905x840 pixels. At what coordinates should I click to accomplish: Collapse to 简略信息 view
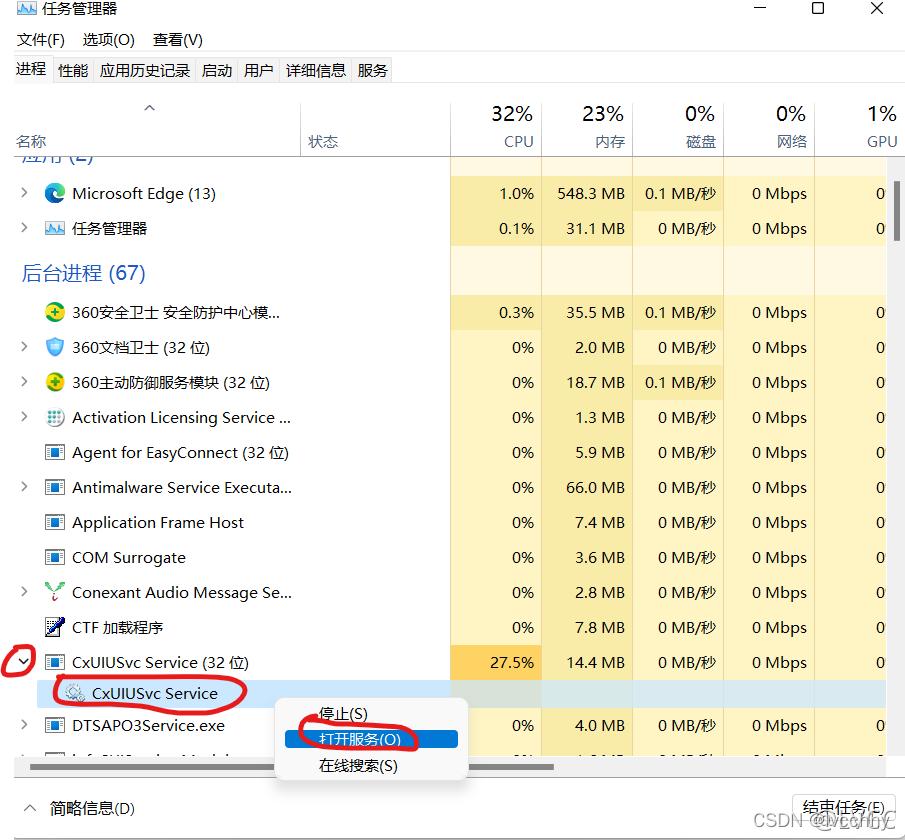[78, 808]
